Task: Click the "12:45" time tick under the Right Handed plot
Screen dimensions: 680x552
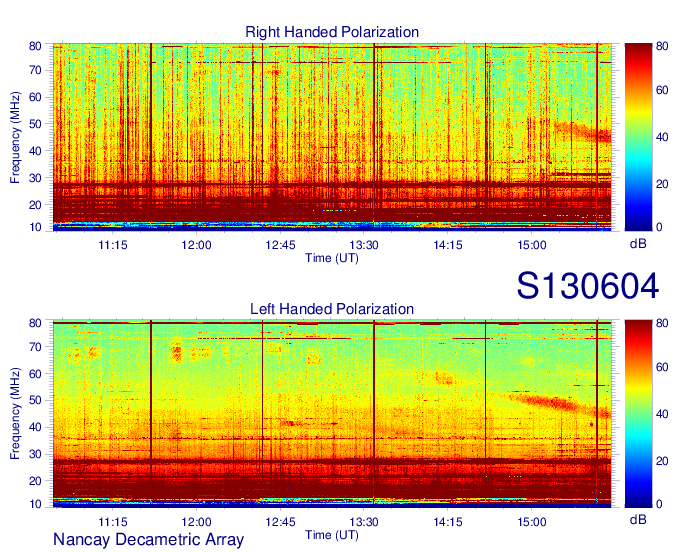Action: coord(280,245)
